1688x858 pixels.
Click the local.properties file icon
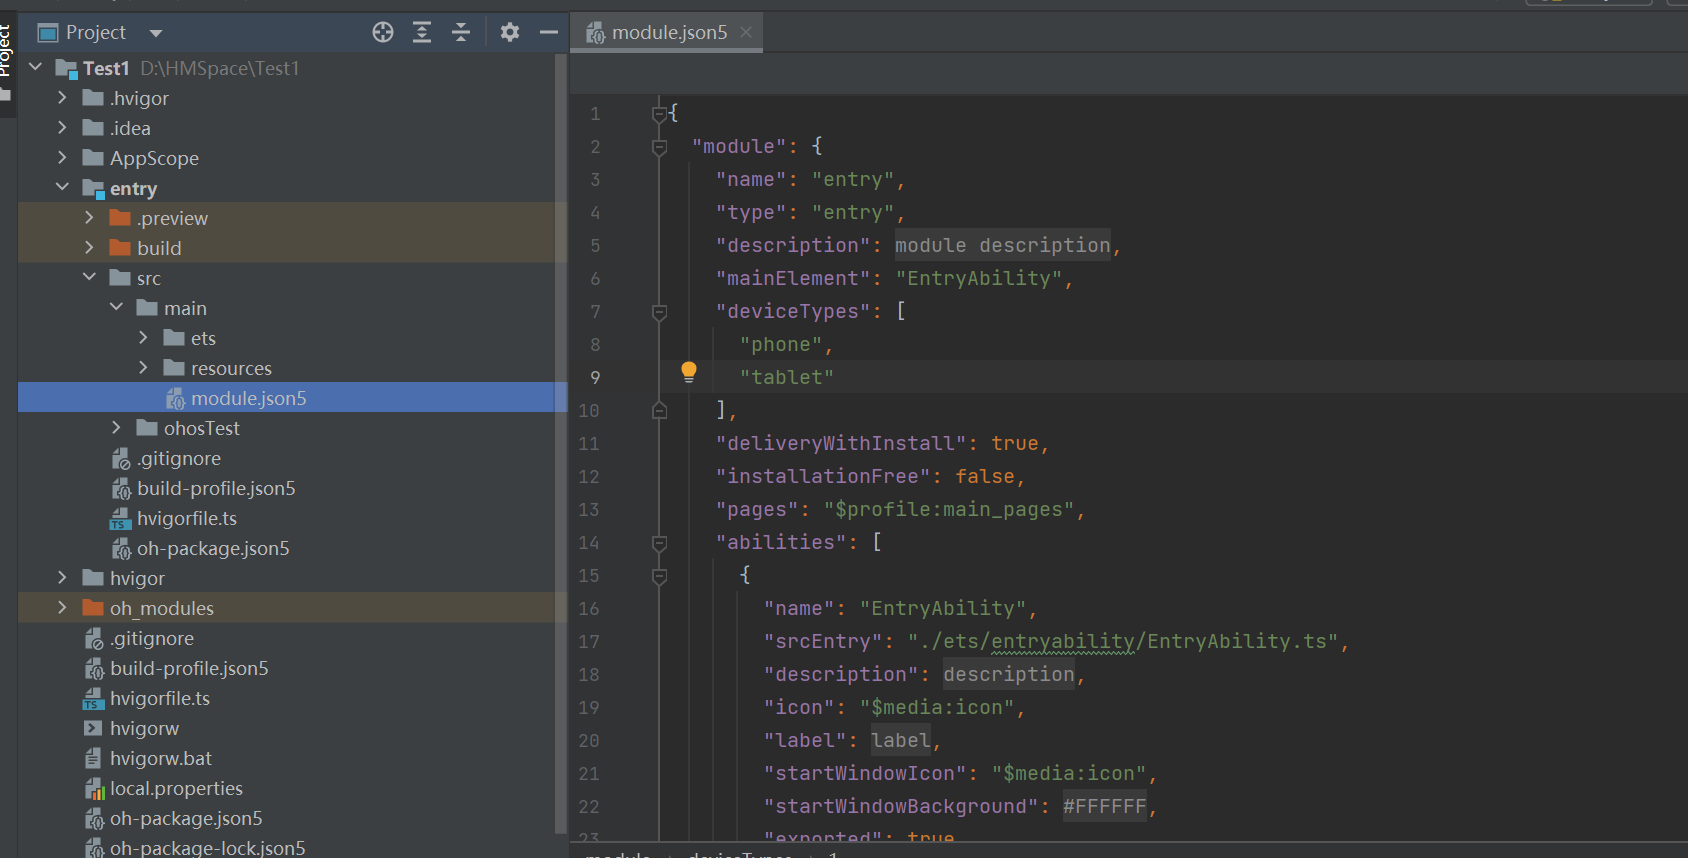pyautogui.click(x=94, y=788)
